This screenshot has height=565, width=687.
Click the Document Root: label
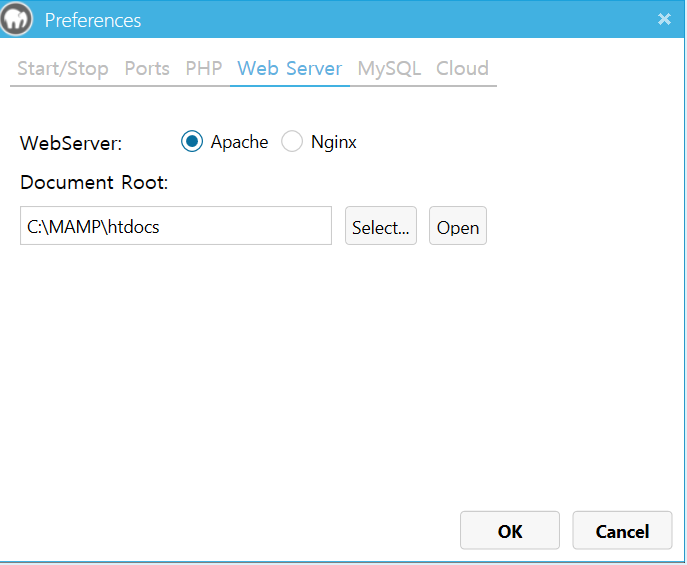[x=94, y=182]
